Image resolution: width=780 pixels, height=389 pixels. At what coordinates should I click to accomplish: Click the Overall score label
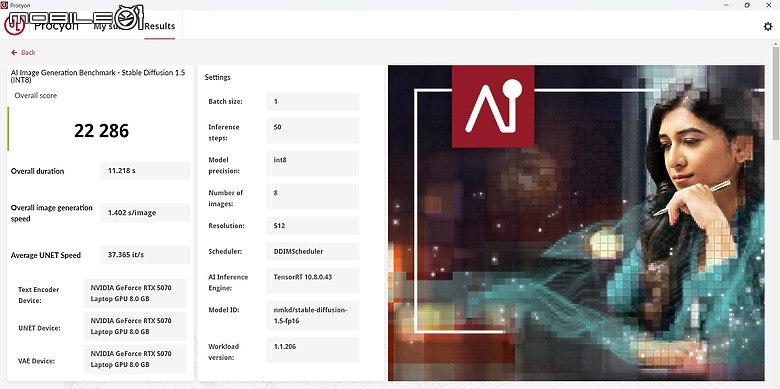(36, 96)
